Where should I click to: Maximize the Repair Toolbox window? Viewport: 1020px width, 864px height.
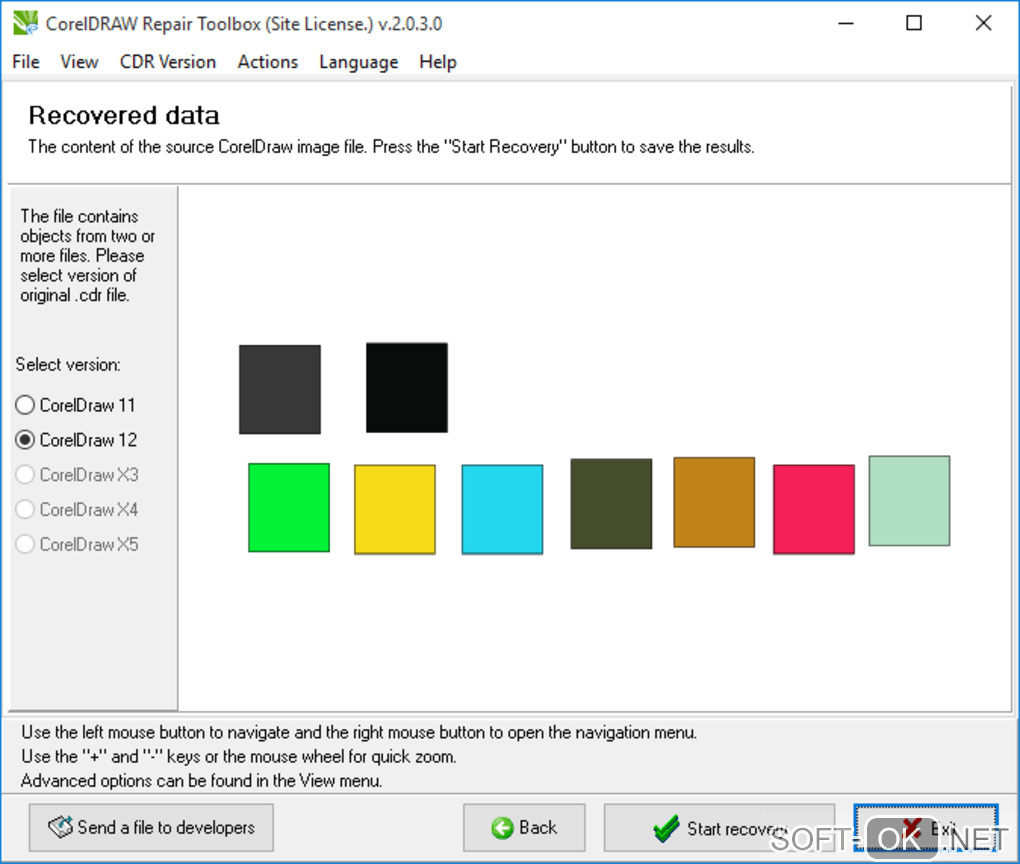click(914, 23)
